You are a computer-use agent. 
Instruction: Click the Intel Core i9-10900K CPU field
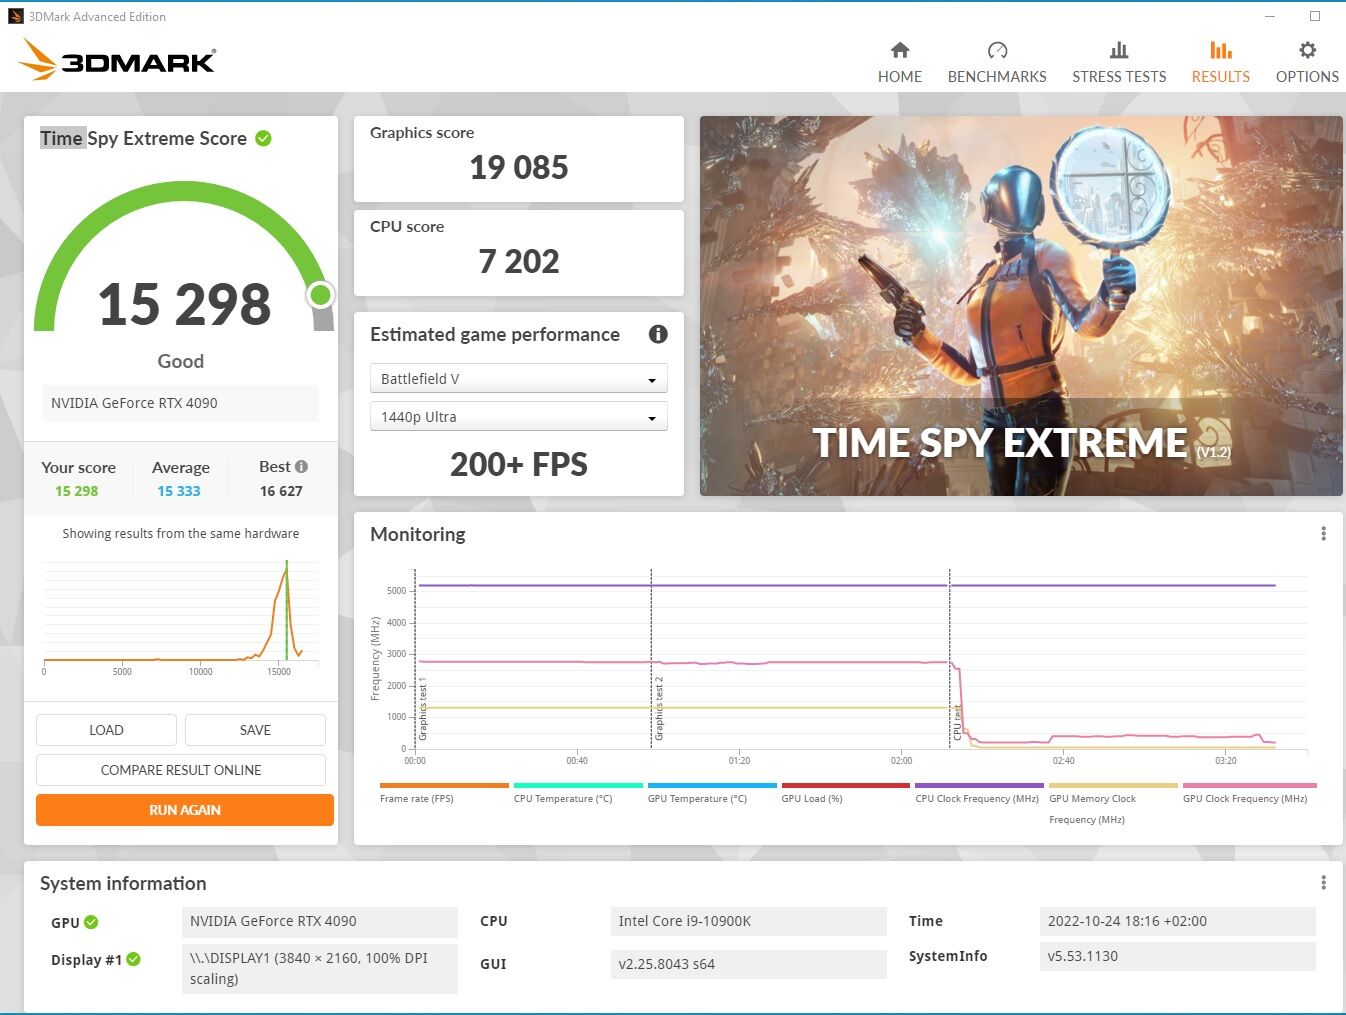[x=748, y=921]
